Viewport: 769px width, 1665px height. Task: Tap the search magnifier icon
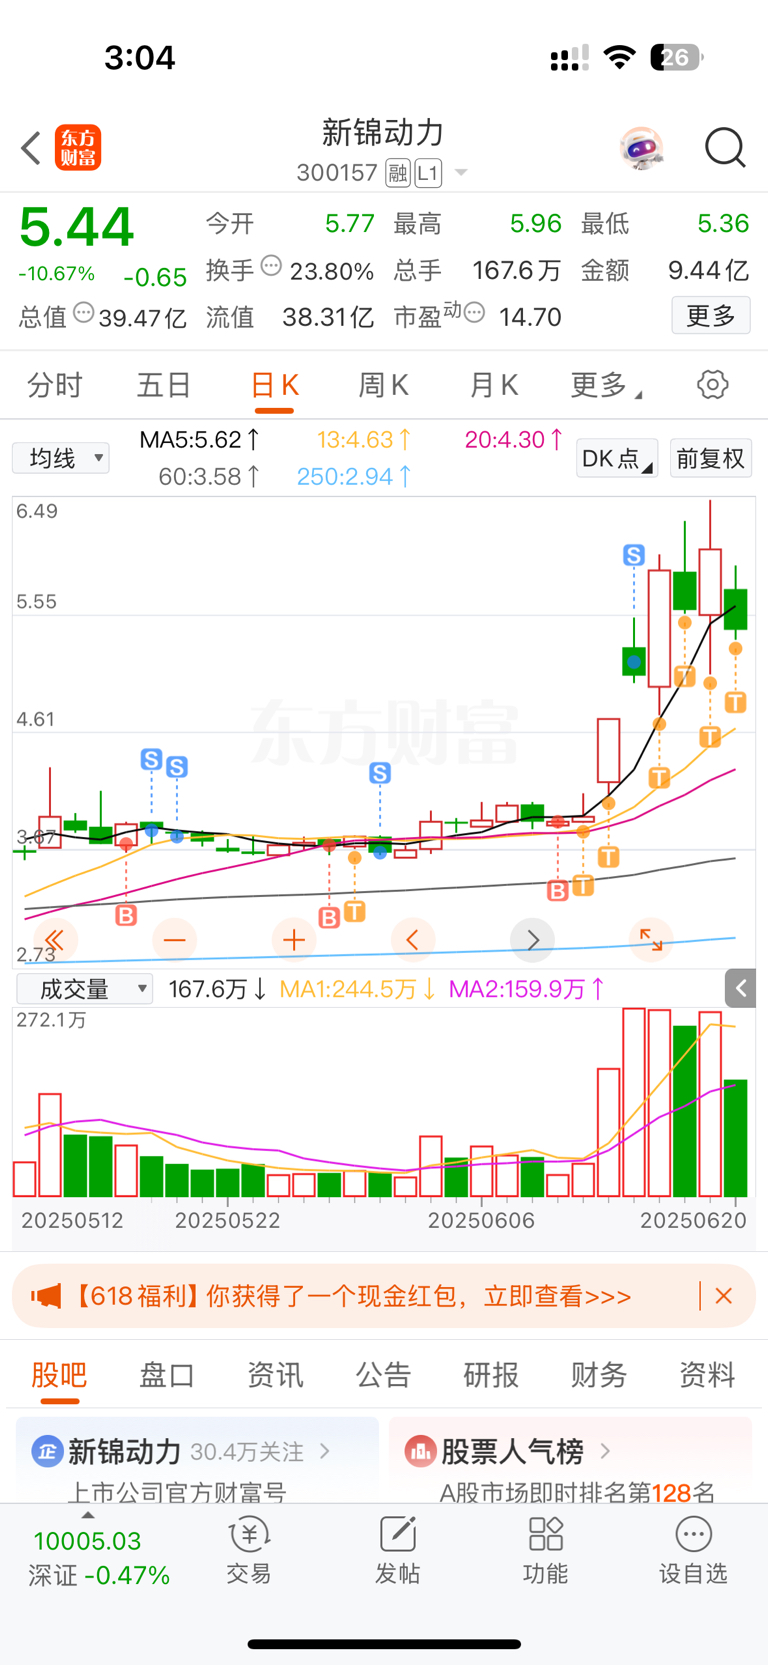pyautogui.click(x=725, y=148)
